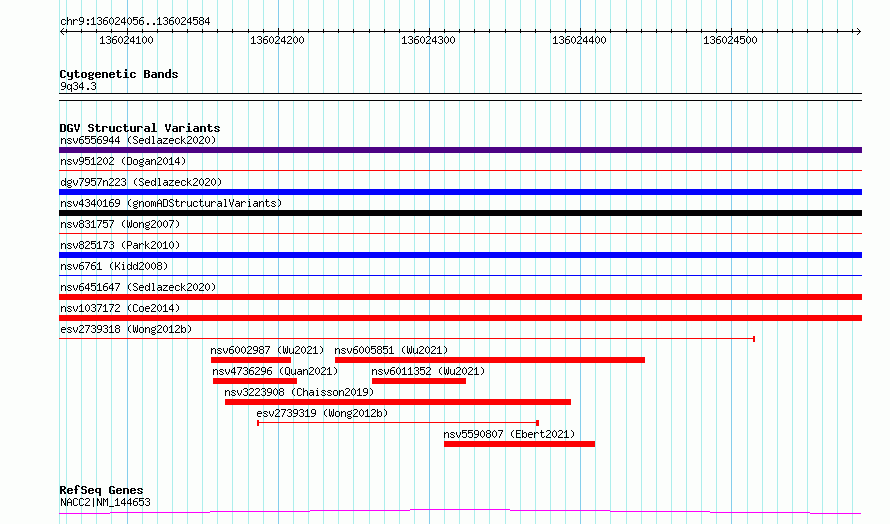Open nsv825173 (Park2010) variant label
The width and height of the screenshot is (890, 524).
coord(120,245)
